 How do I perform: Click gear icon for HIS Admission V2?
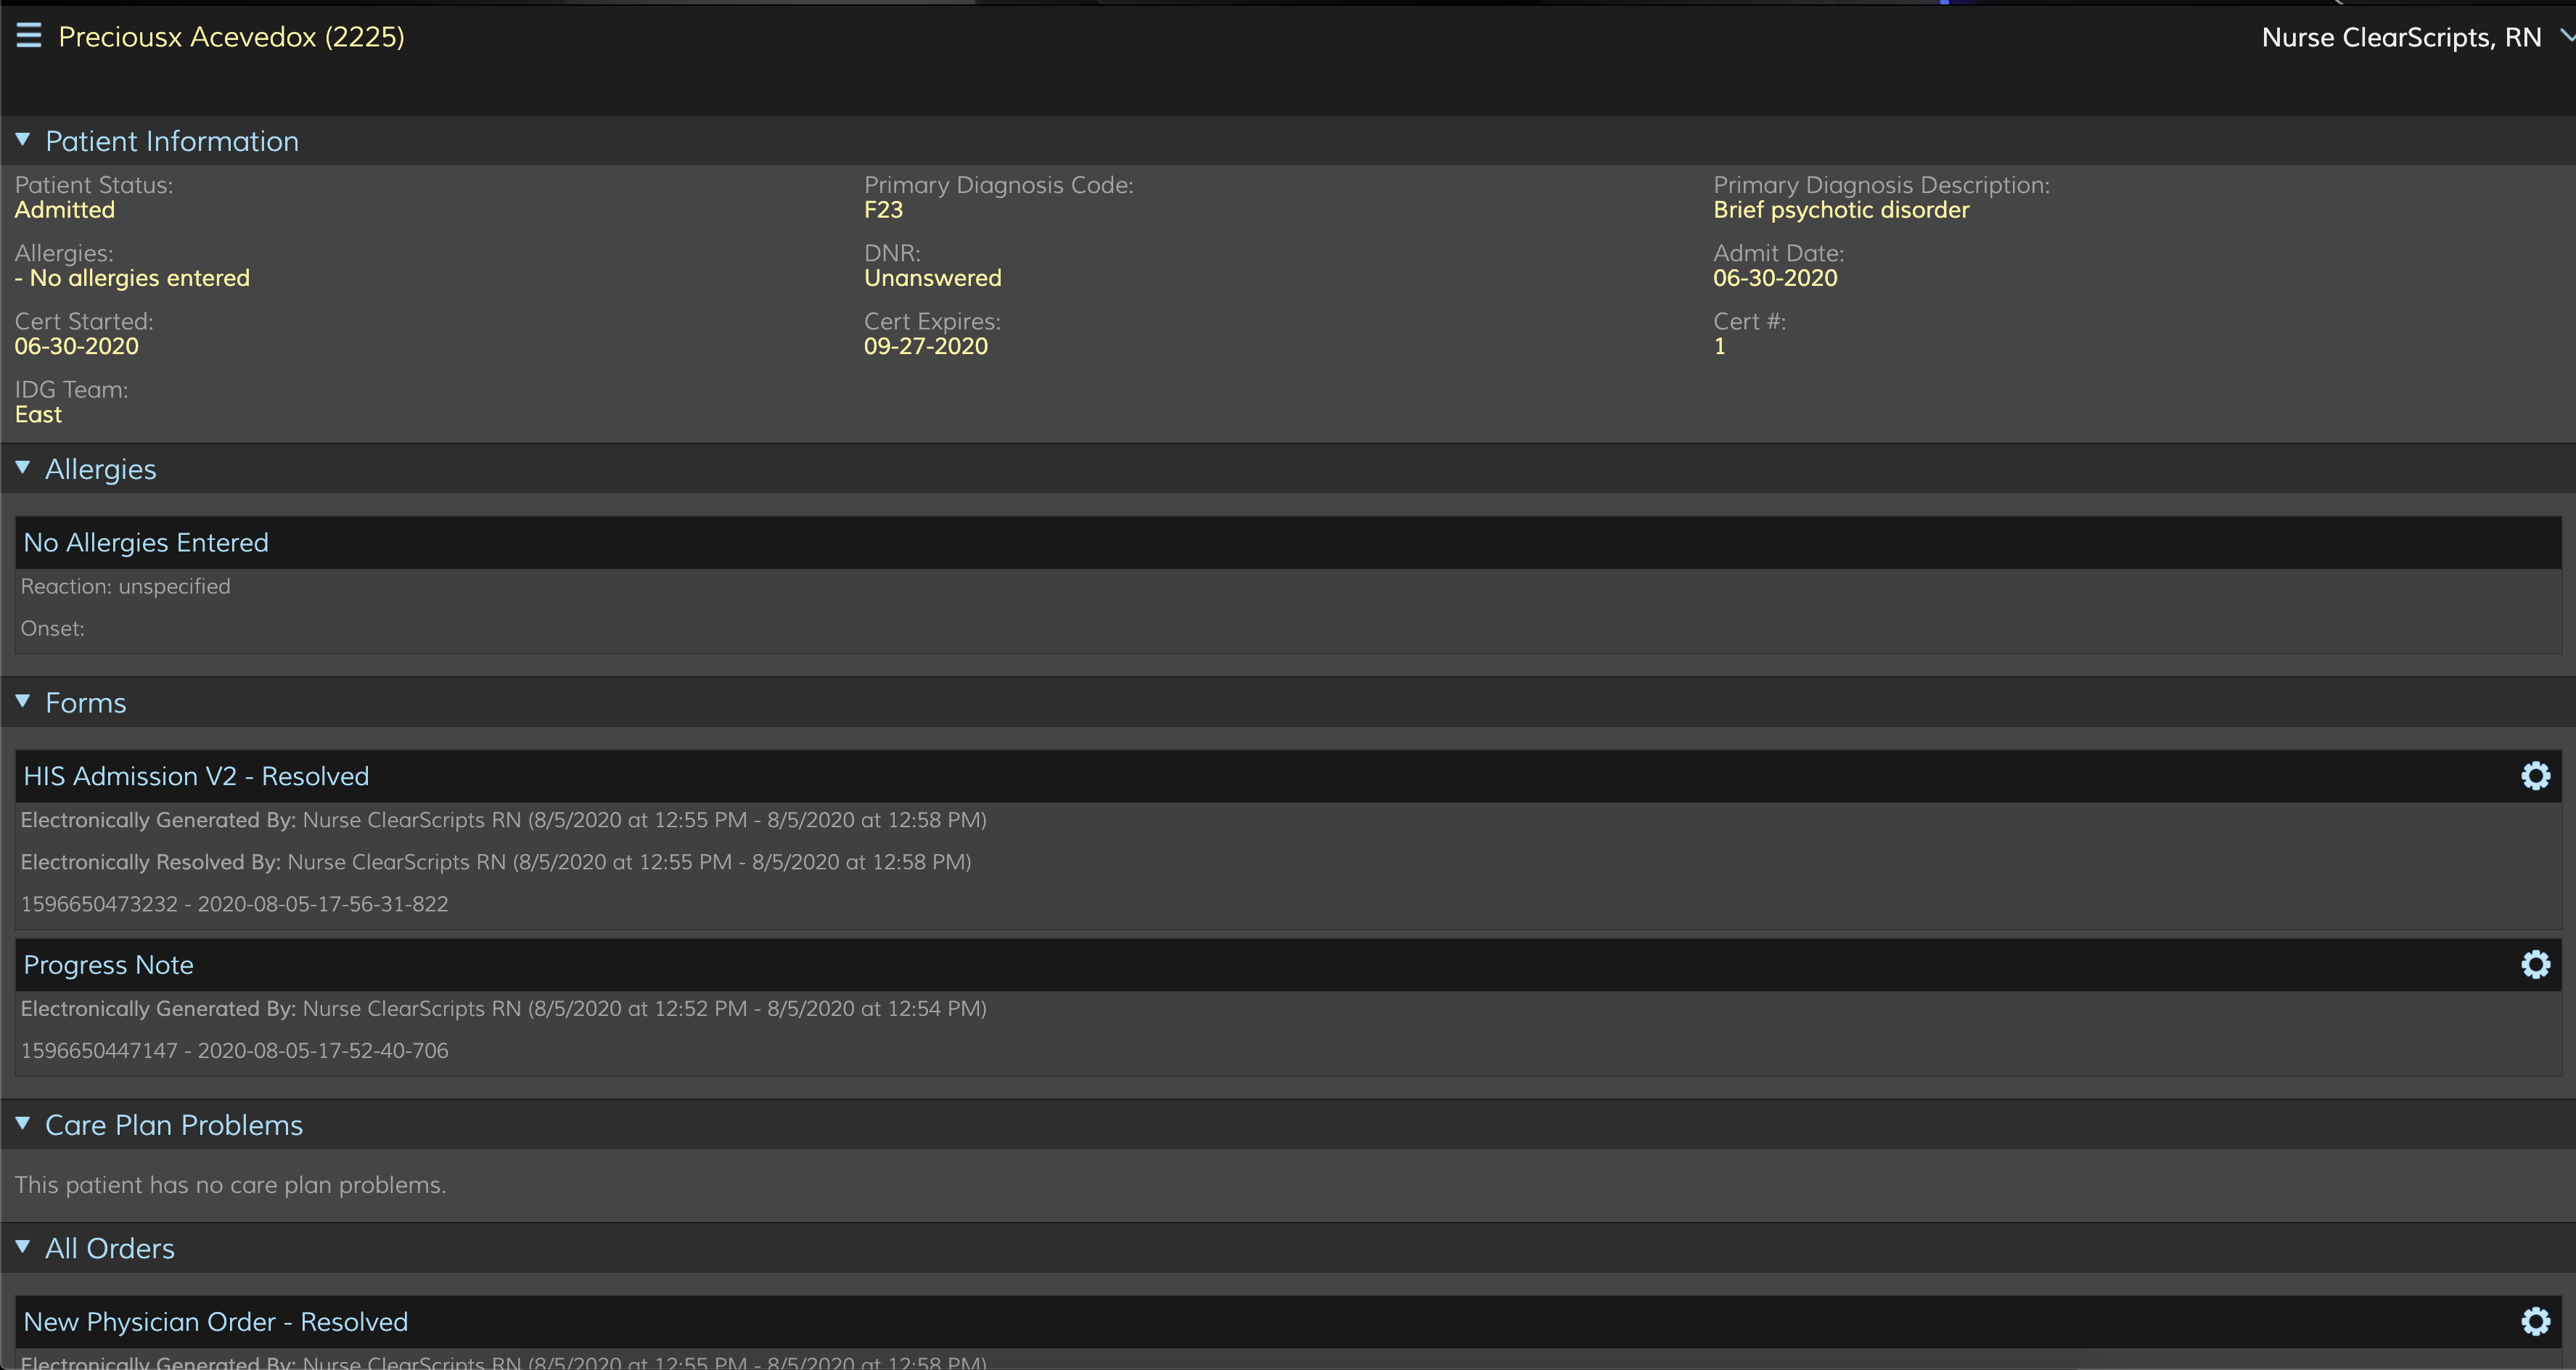[x=2535, y=776]
